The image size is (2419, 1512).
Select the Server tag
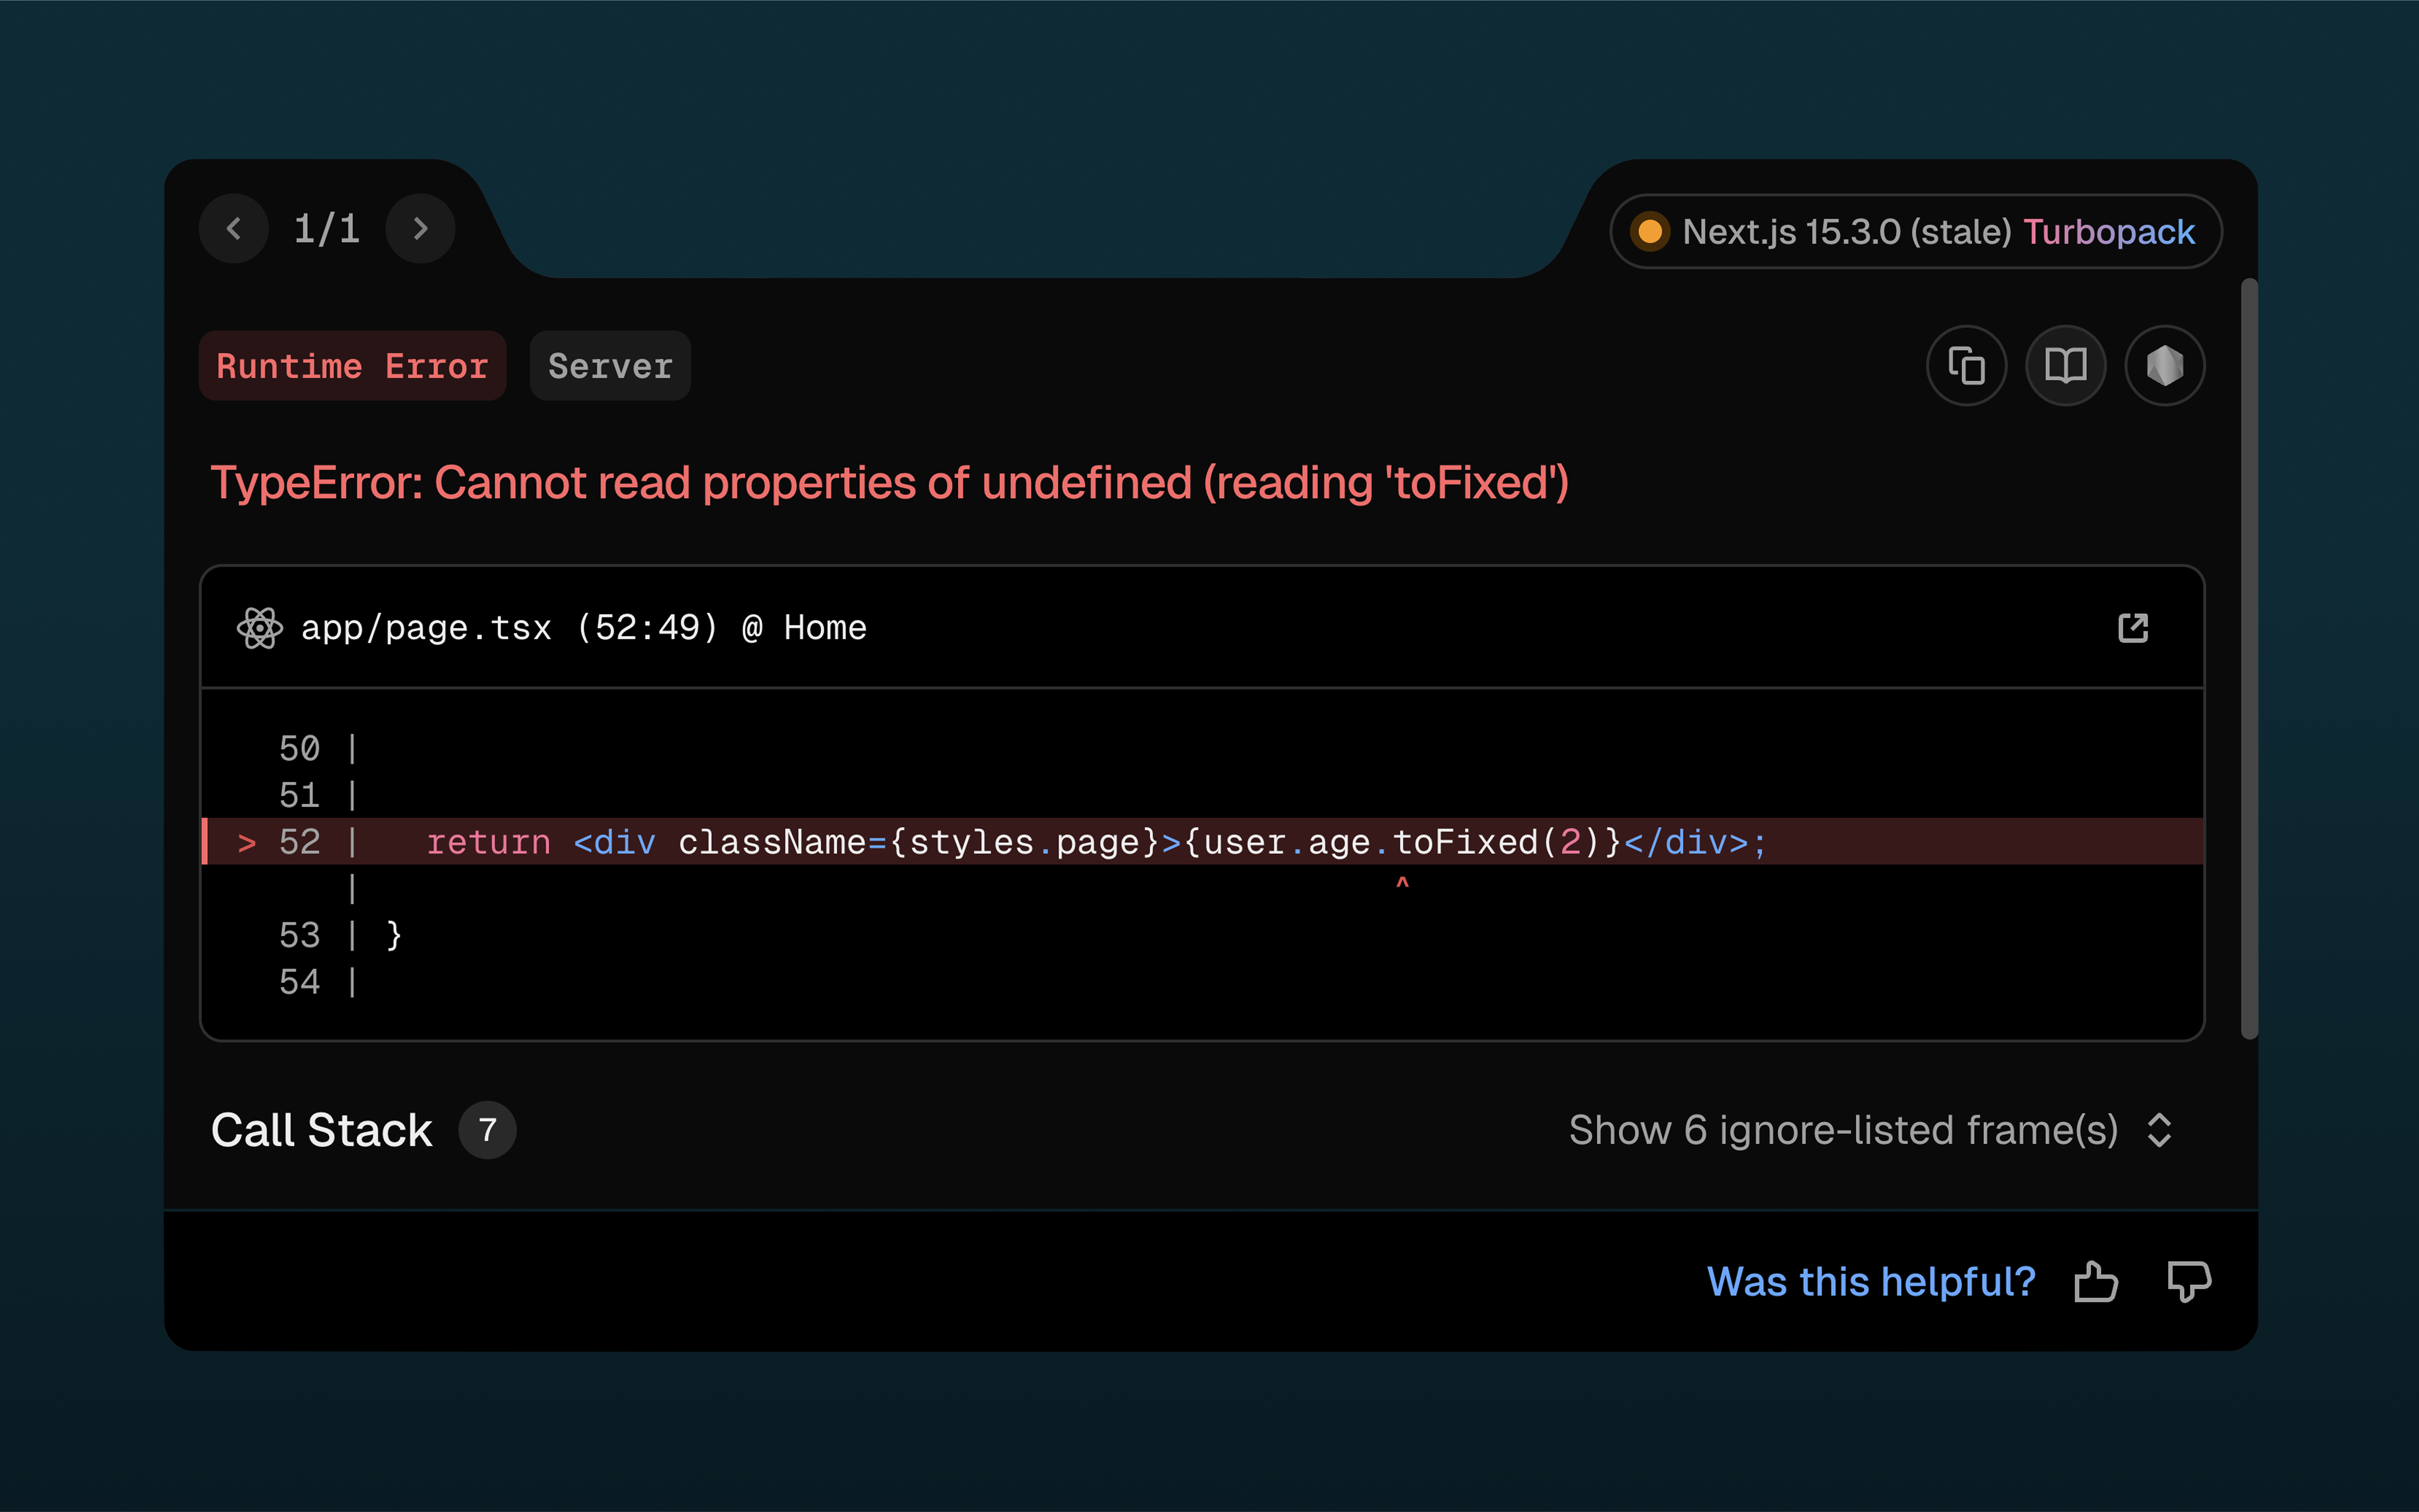click(610, 366)
